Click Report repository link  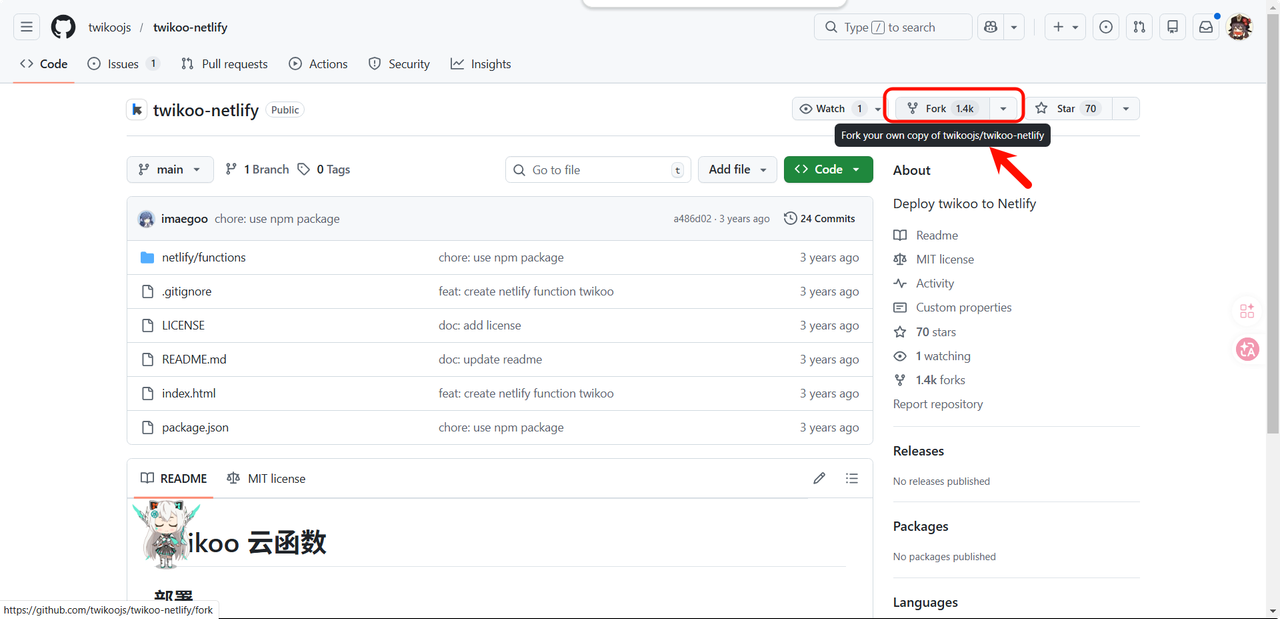(938, 404)
